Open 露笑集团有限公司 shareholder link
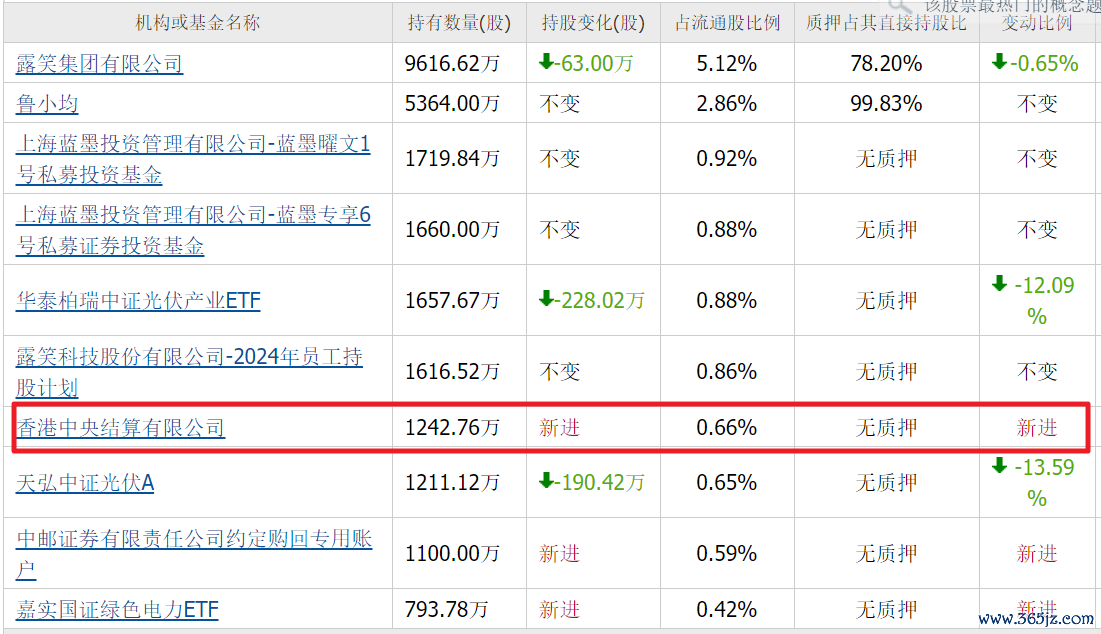This screenshot has height=634, width=1101. pyautogui.click(x=99, y=64)
